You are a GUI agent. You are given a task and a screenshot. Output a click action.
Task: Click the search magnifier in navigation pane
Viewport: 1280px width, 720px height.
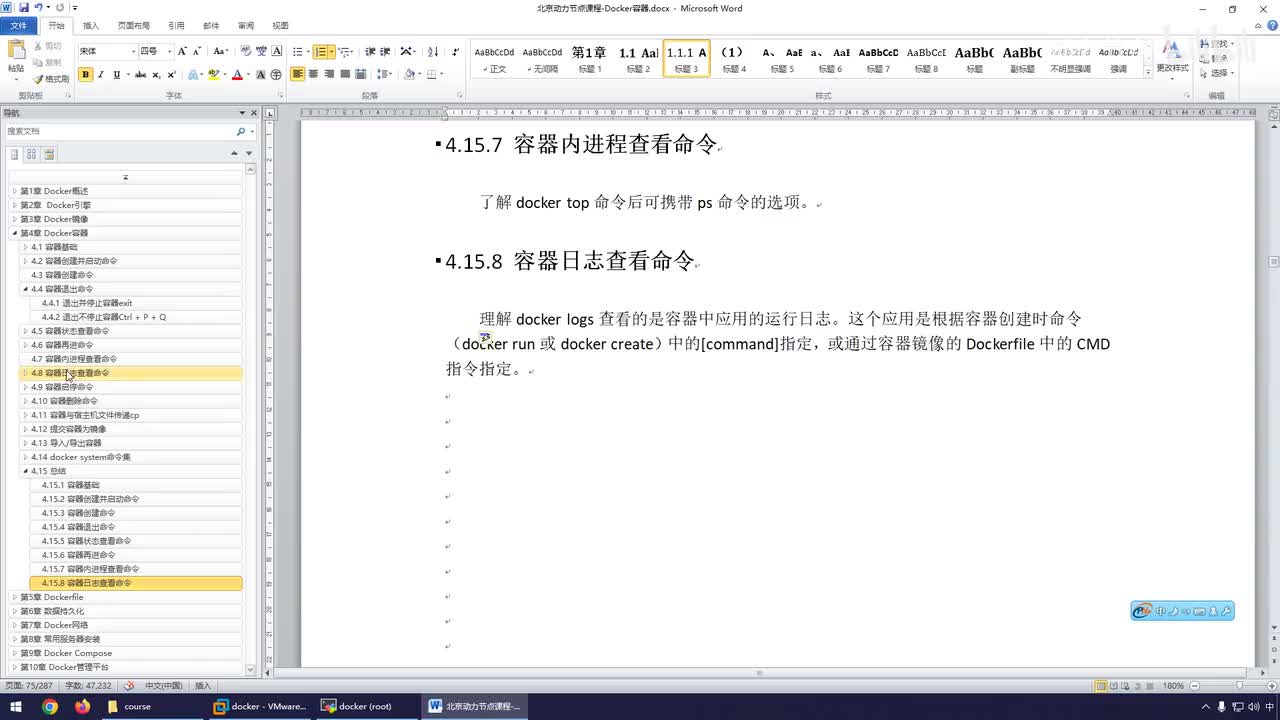(240, 131)
